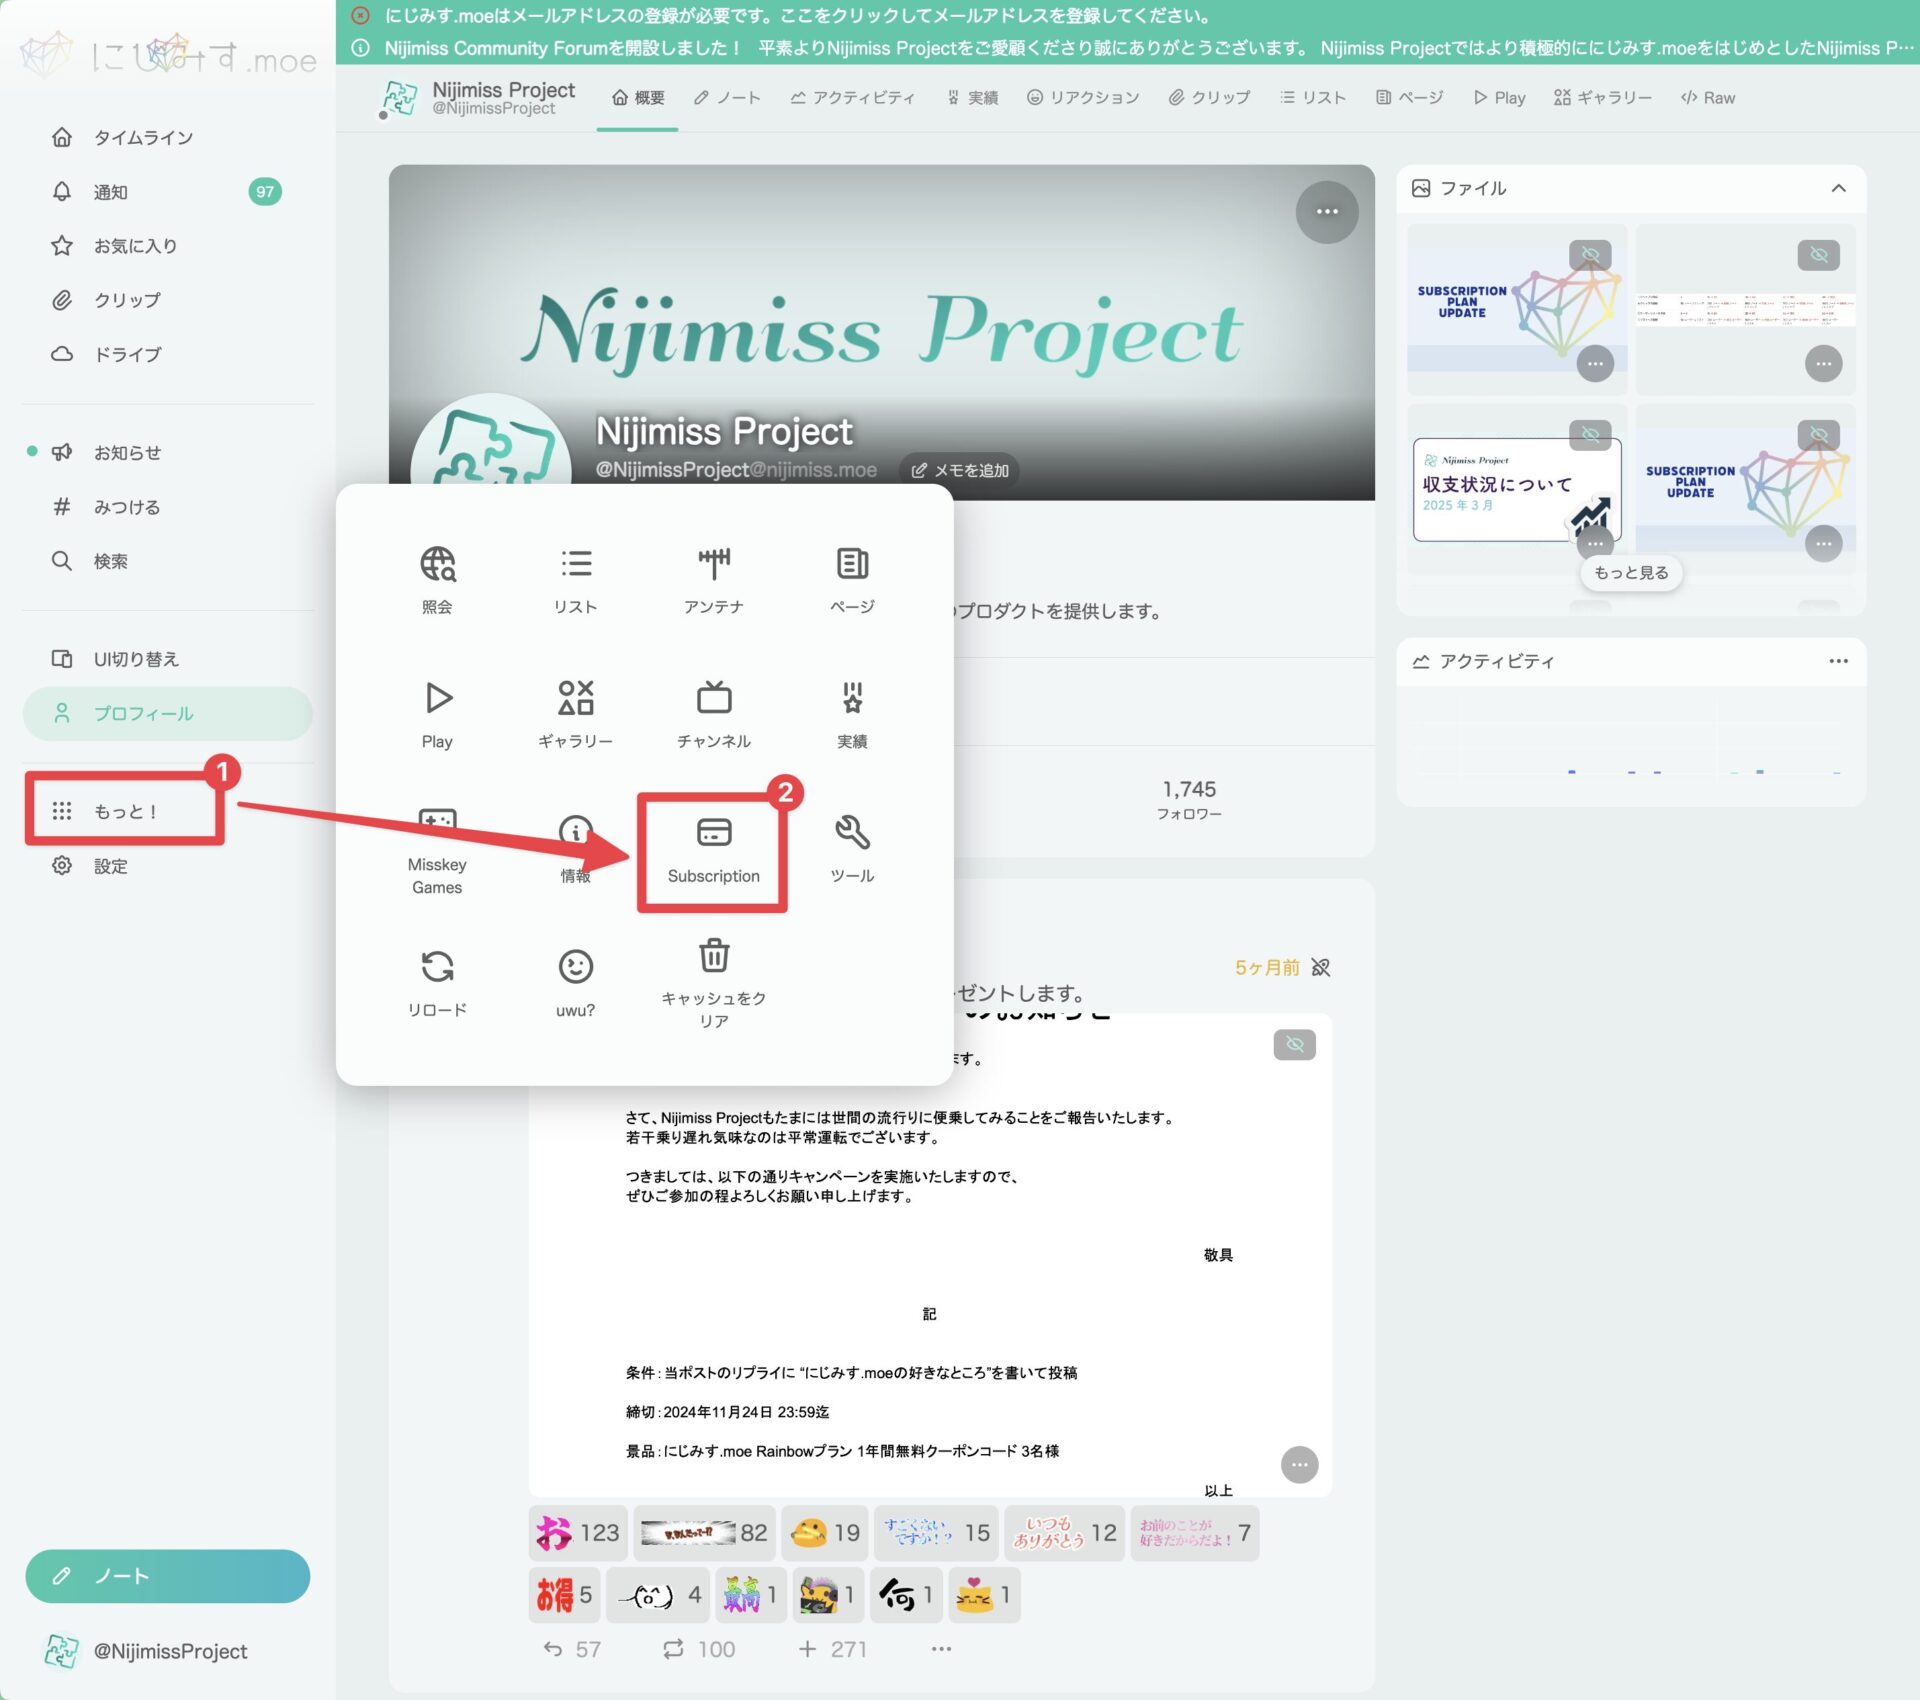Click @NijimissProject account at bottom left
Viewport: 1920px width, 1700px height.
click(x=148, y=1651)
